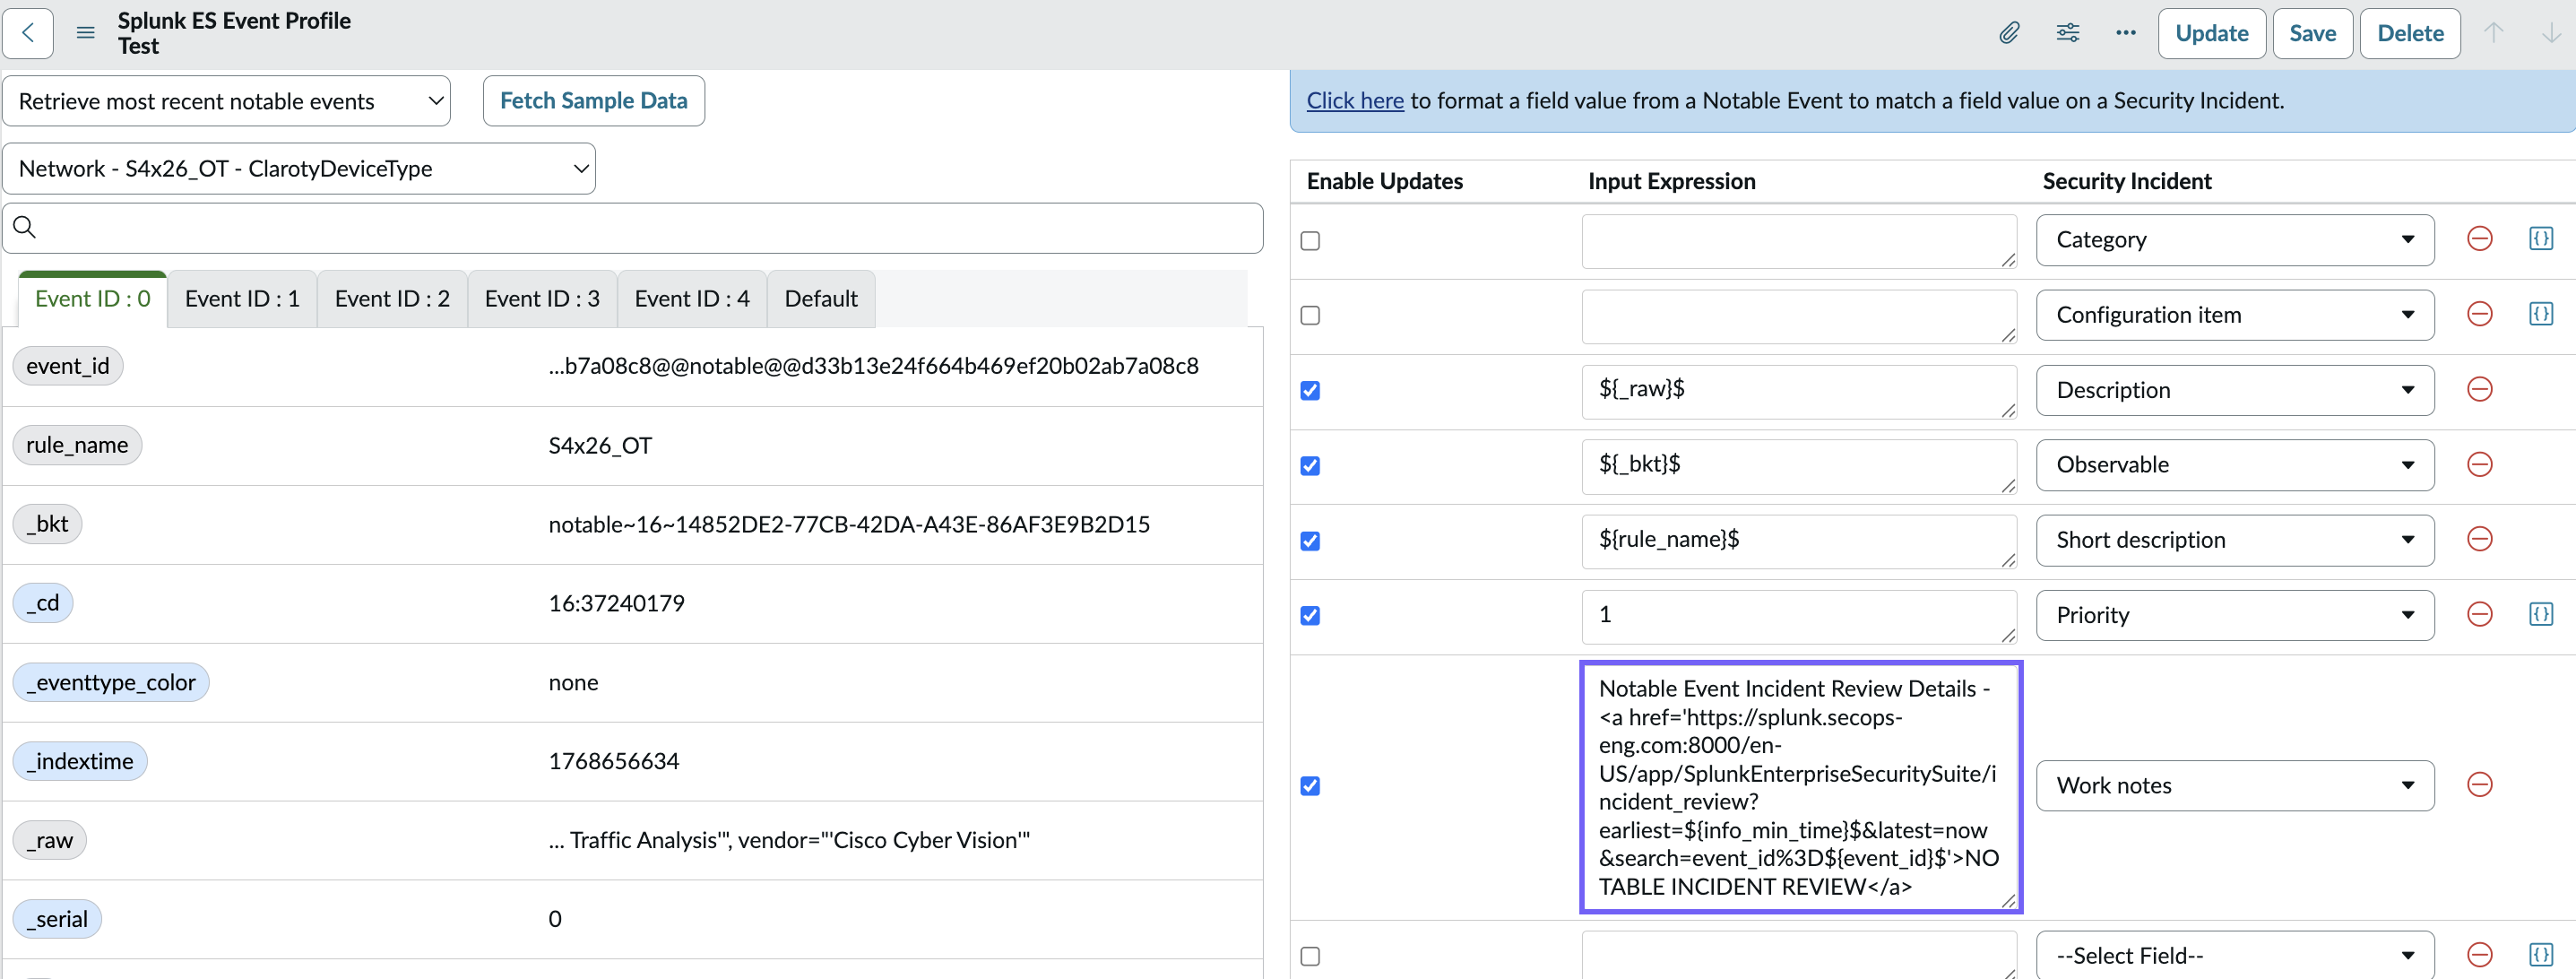Go to next record with down arrow
The image size is (2576, 979).
(2551, 33)
